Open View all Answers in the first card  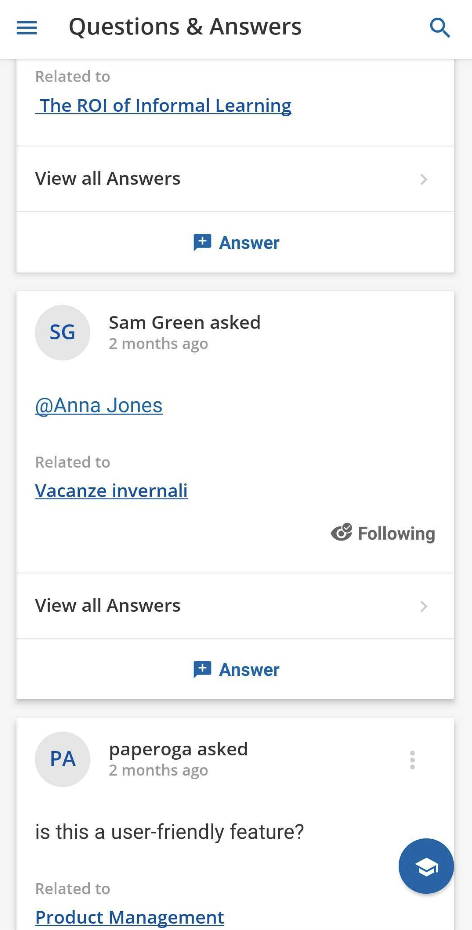click(235, 179)
